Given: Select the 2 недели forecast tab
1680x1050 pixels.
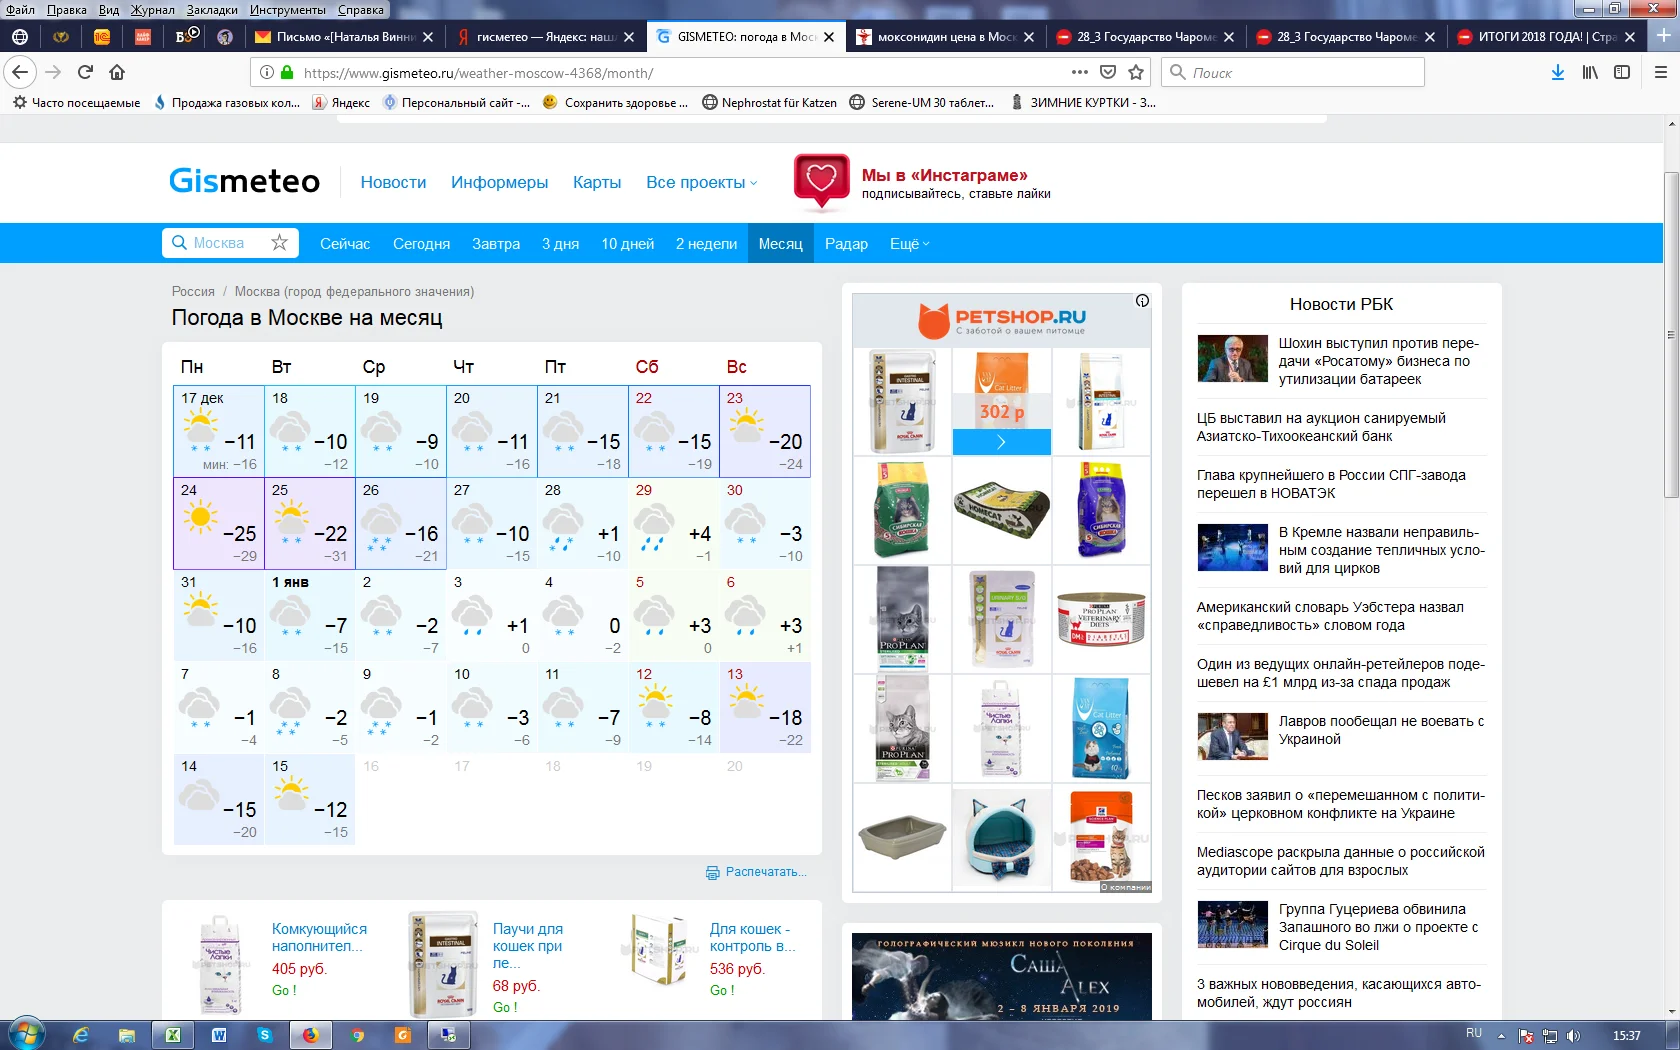Looking at the screenshot, I should [x=706, y=243].
